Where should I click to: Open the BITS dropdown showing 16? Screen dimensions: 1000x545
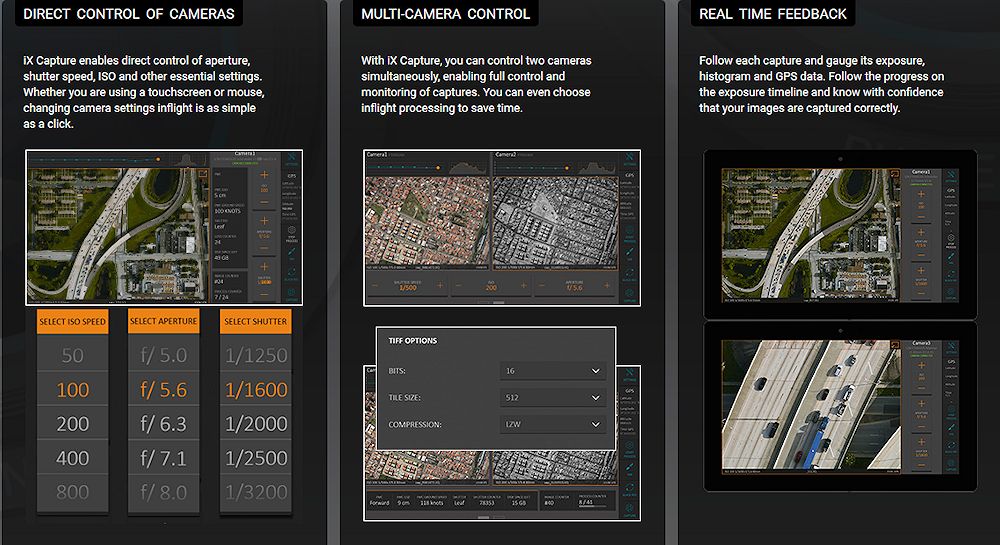pyautogui.click(x=553, y=371)
